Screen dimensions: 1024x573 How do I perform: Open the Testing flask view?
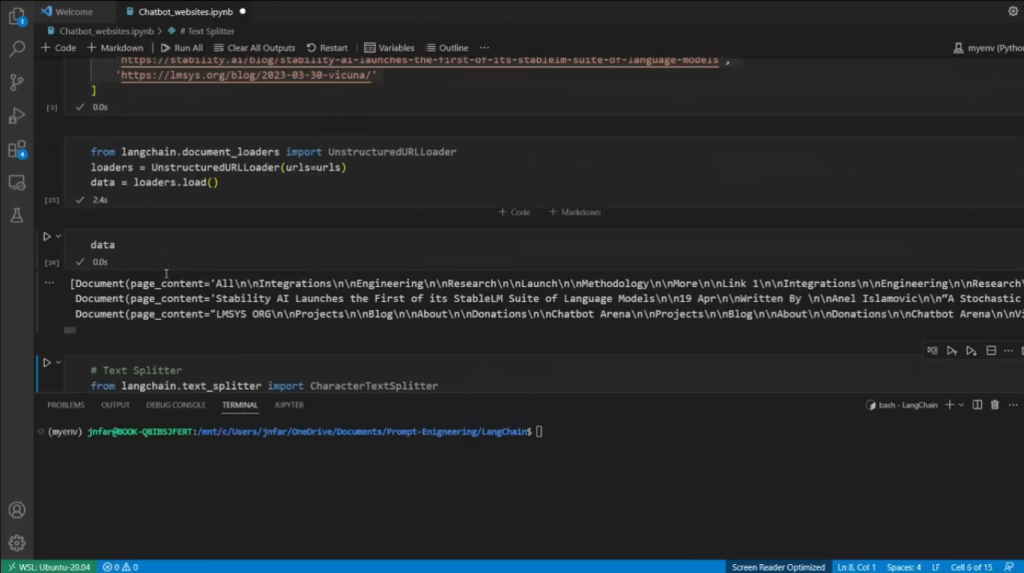point(16,215)
